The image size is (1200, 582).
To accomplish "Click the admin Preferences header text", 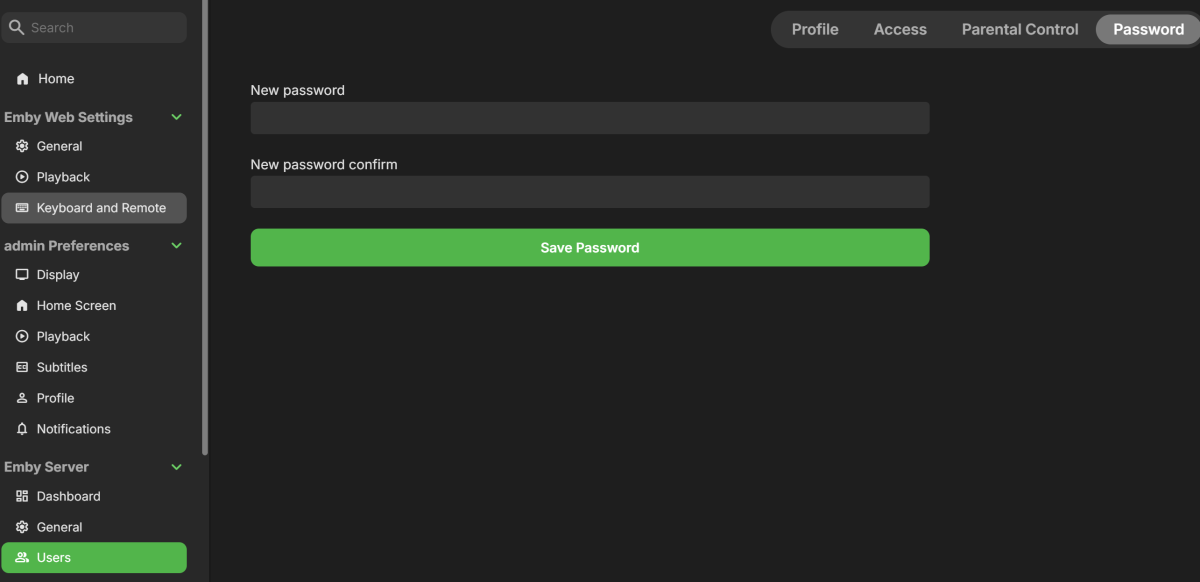I will [x=66, y=246].
